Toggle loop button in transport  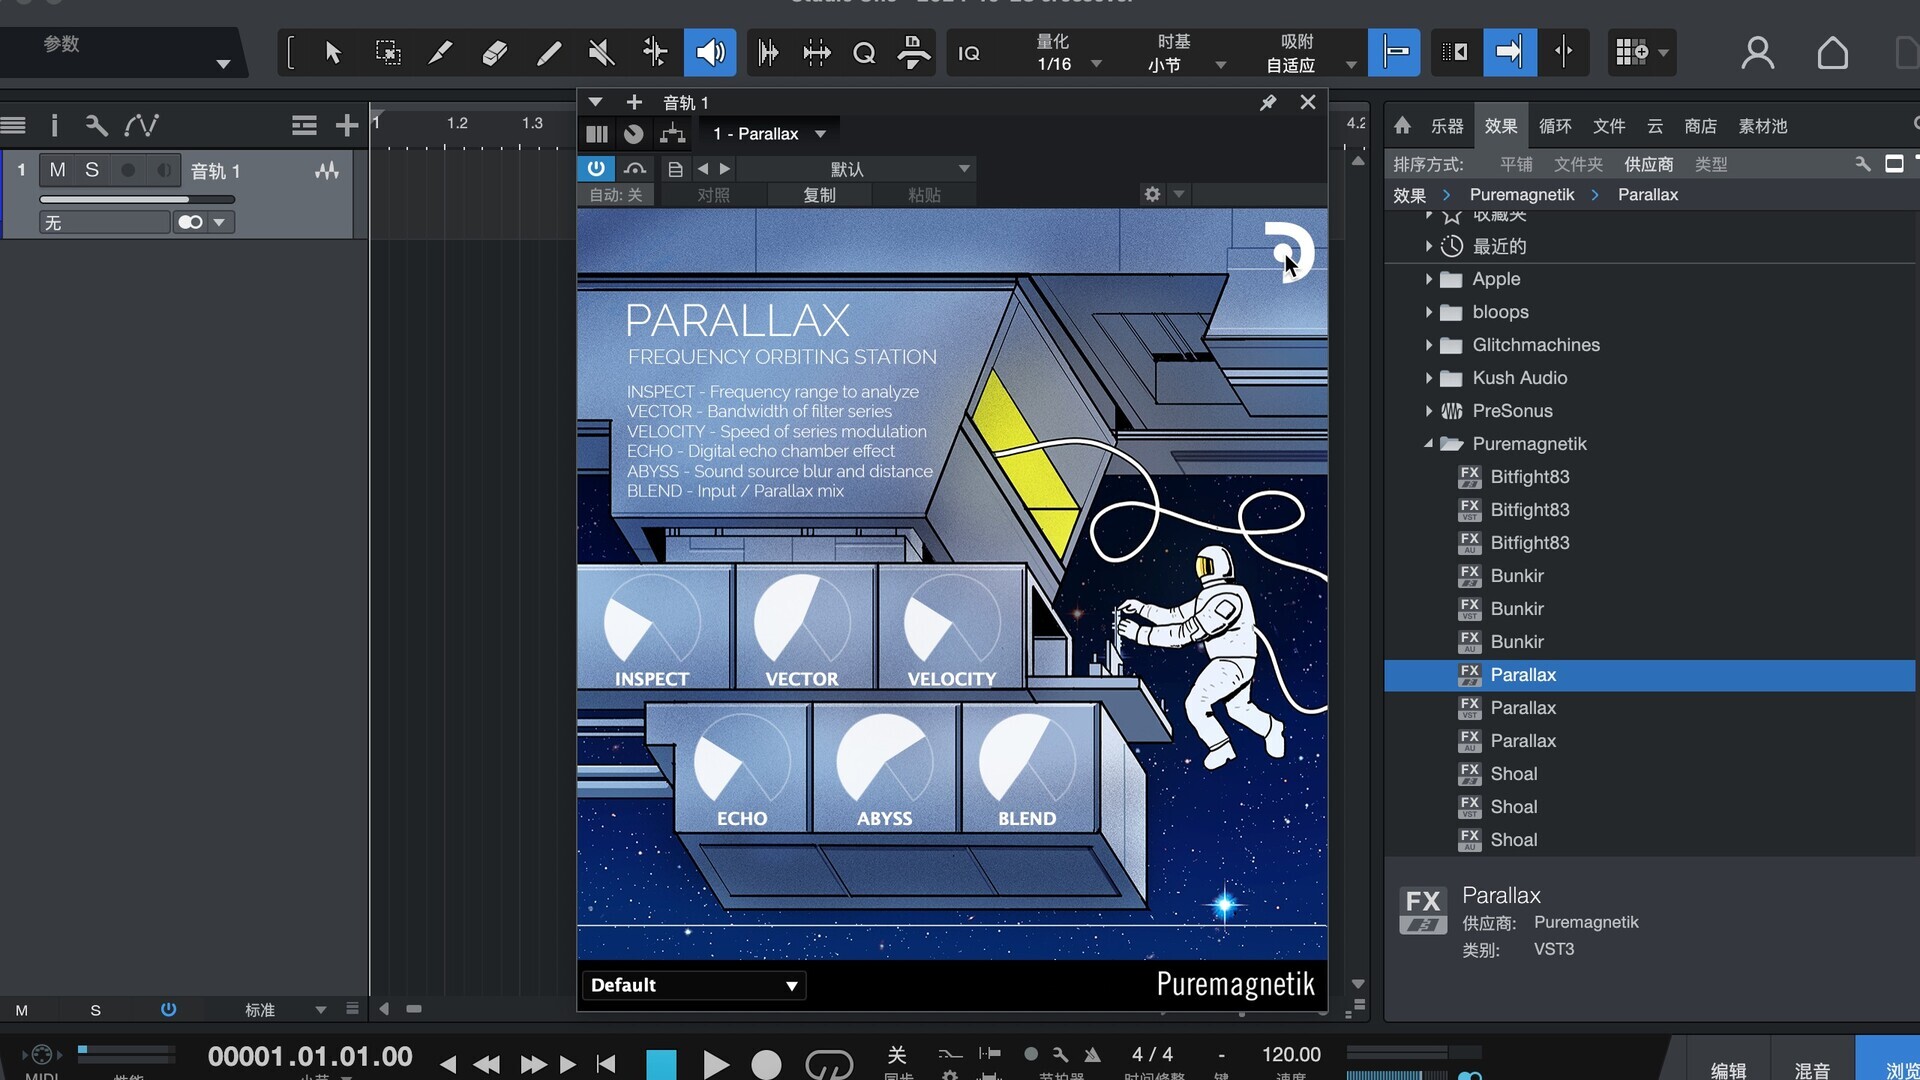(829, 1065)
